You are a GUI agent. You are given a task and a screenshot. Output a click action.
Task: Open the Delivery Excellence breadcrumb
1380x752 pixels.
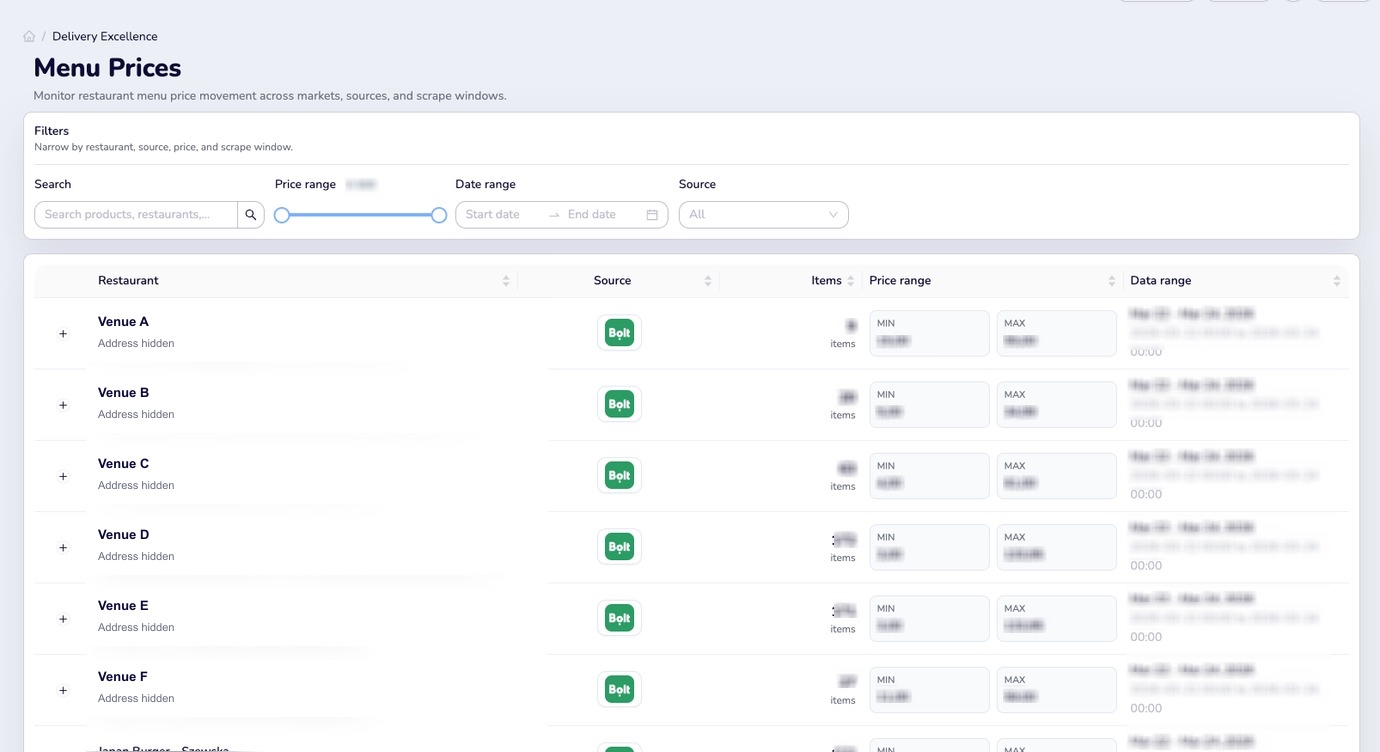click(x=105, y=36)
